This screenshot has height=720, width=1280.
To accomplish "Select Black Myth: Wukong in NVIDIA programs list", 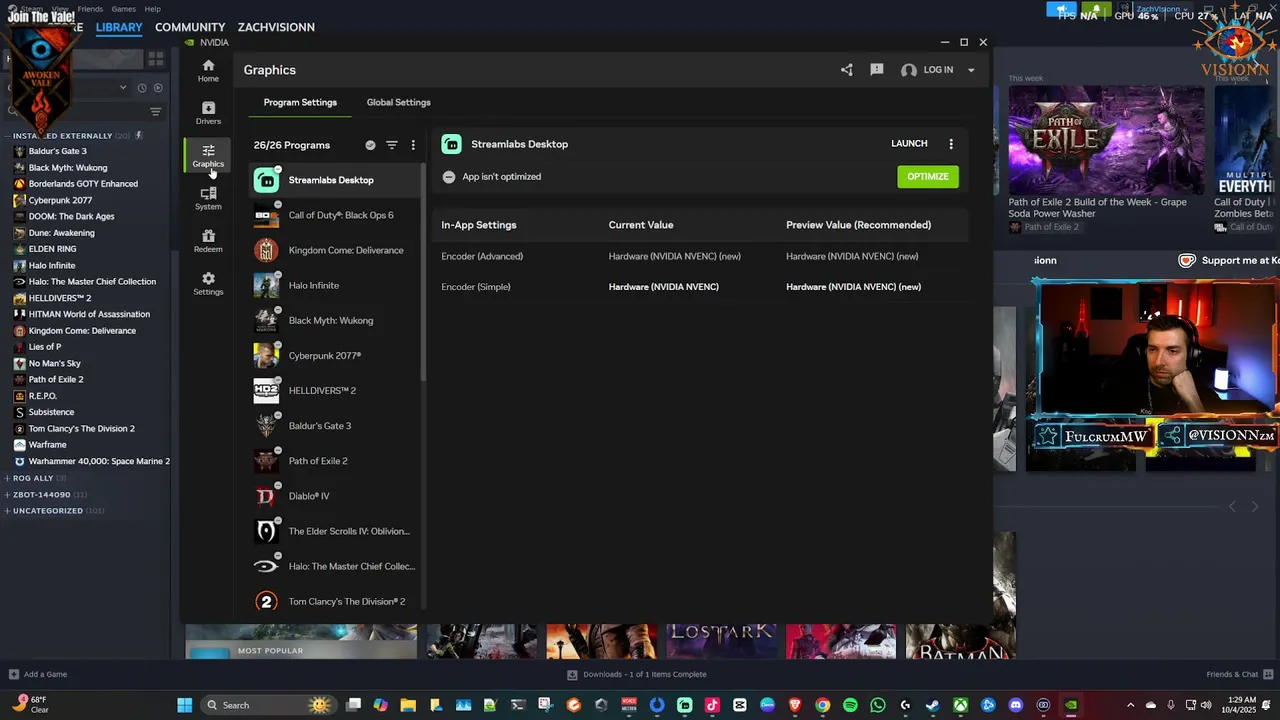I will (x=333, y=320).
